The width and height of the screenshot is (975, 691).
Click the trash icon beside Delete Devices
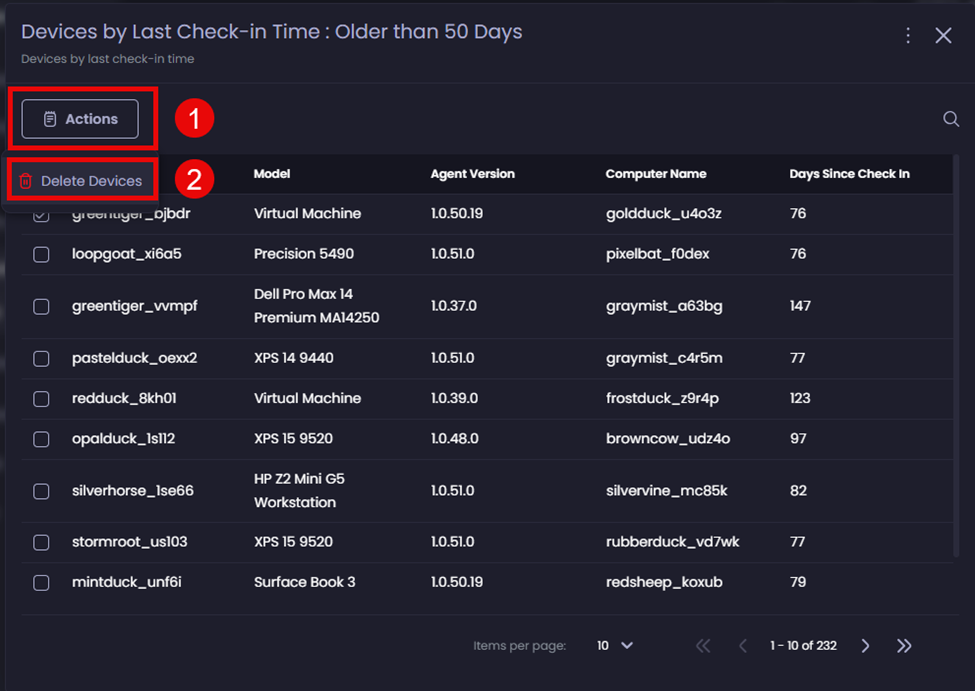[x=26, y=182]
